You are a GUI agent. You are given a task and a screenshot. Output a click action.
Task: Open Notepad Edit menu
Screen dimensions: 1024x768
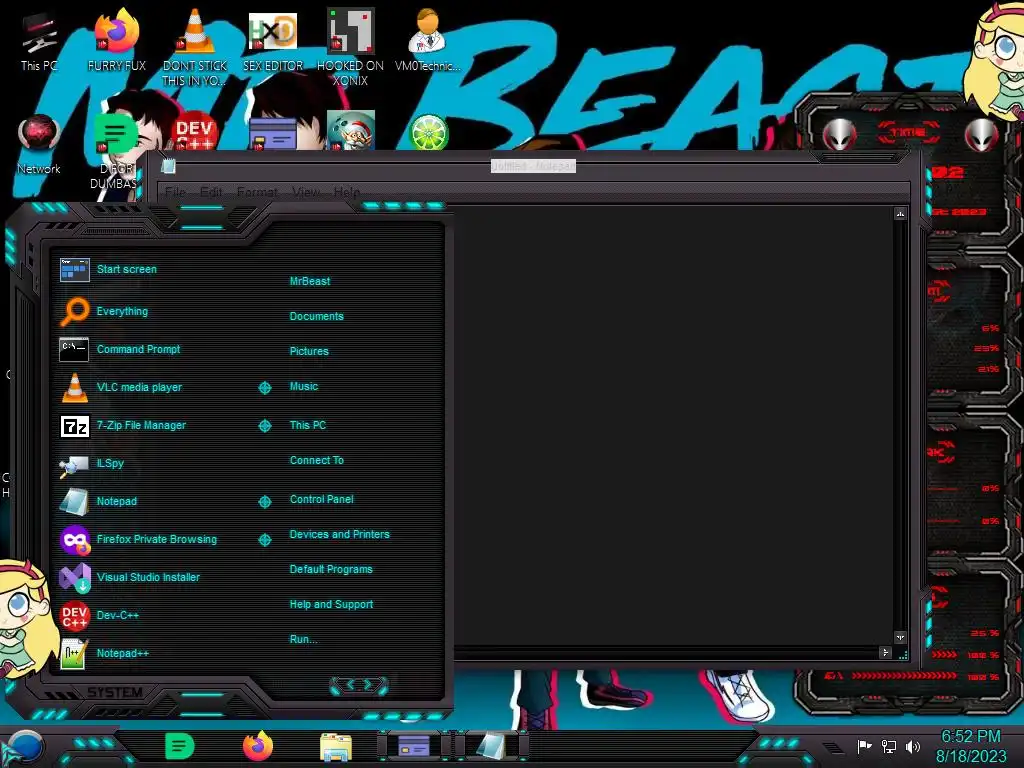pyautogui.click(x=211, y=192)
